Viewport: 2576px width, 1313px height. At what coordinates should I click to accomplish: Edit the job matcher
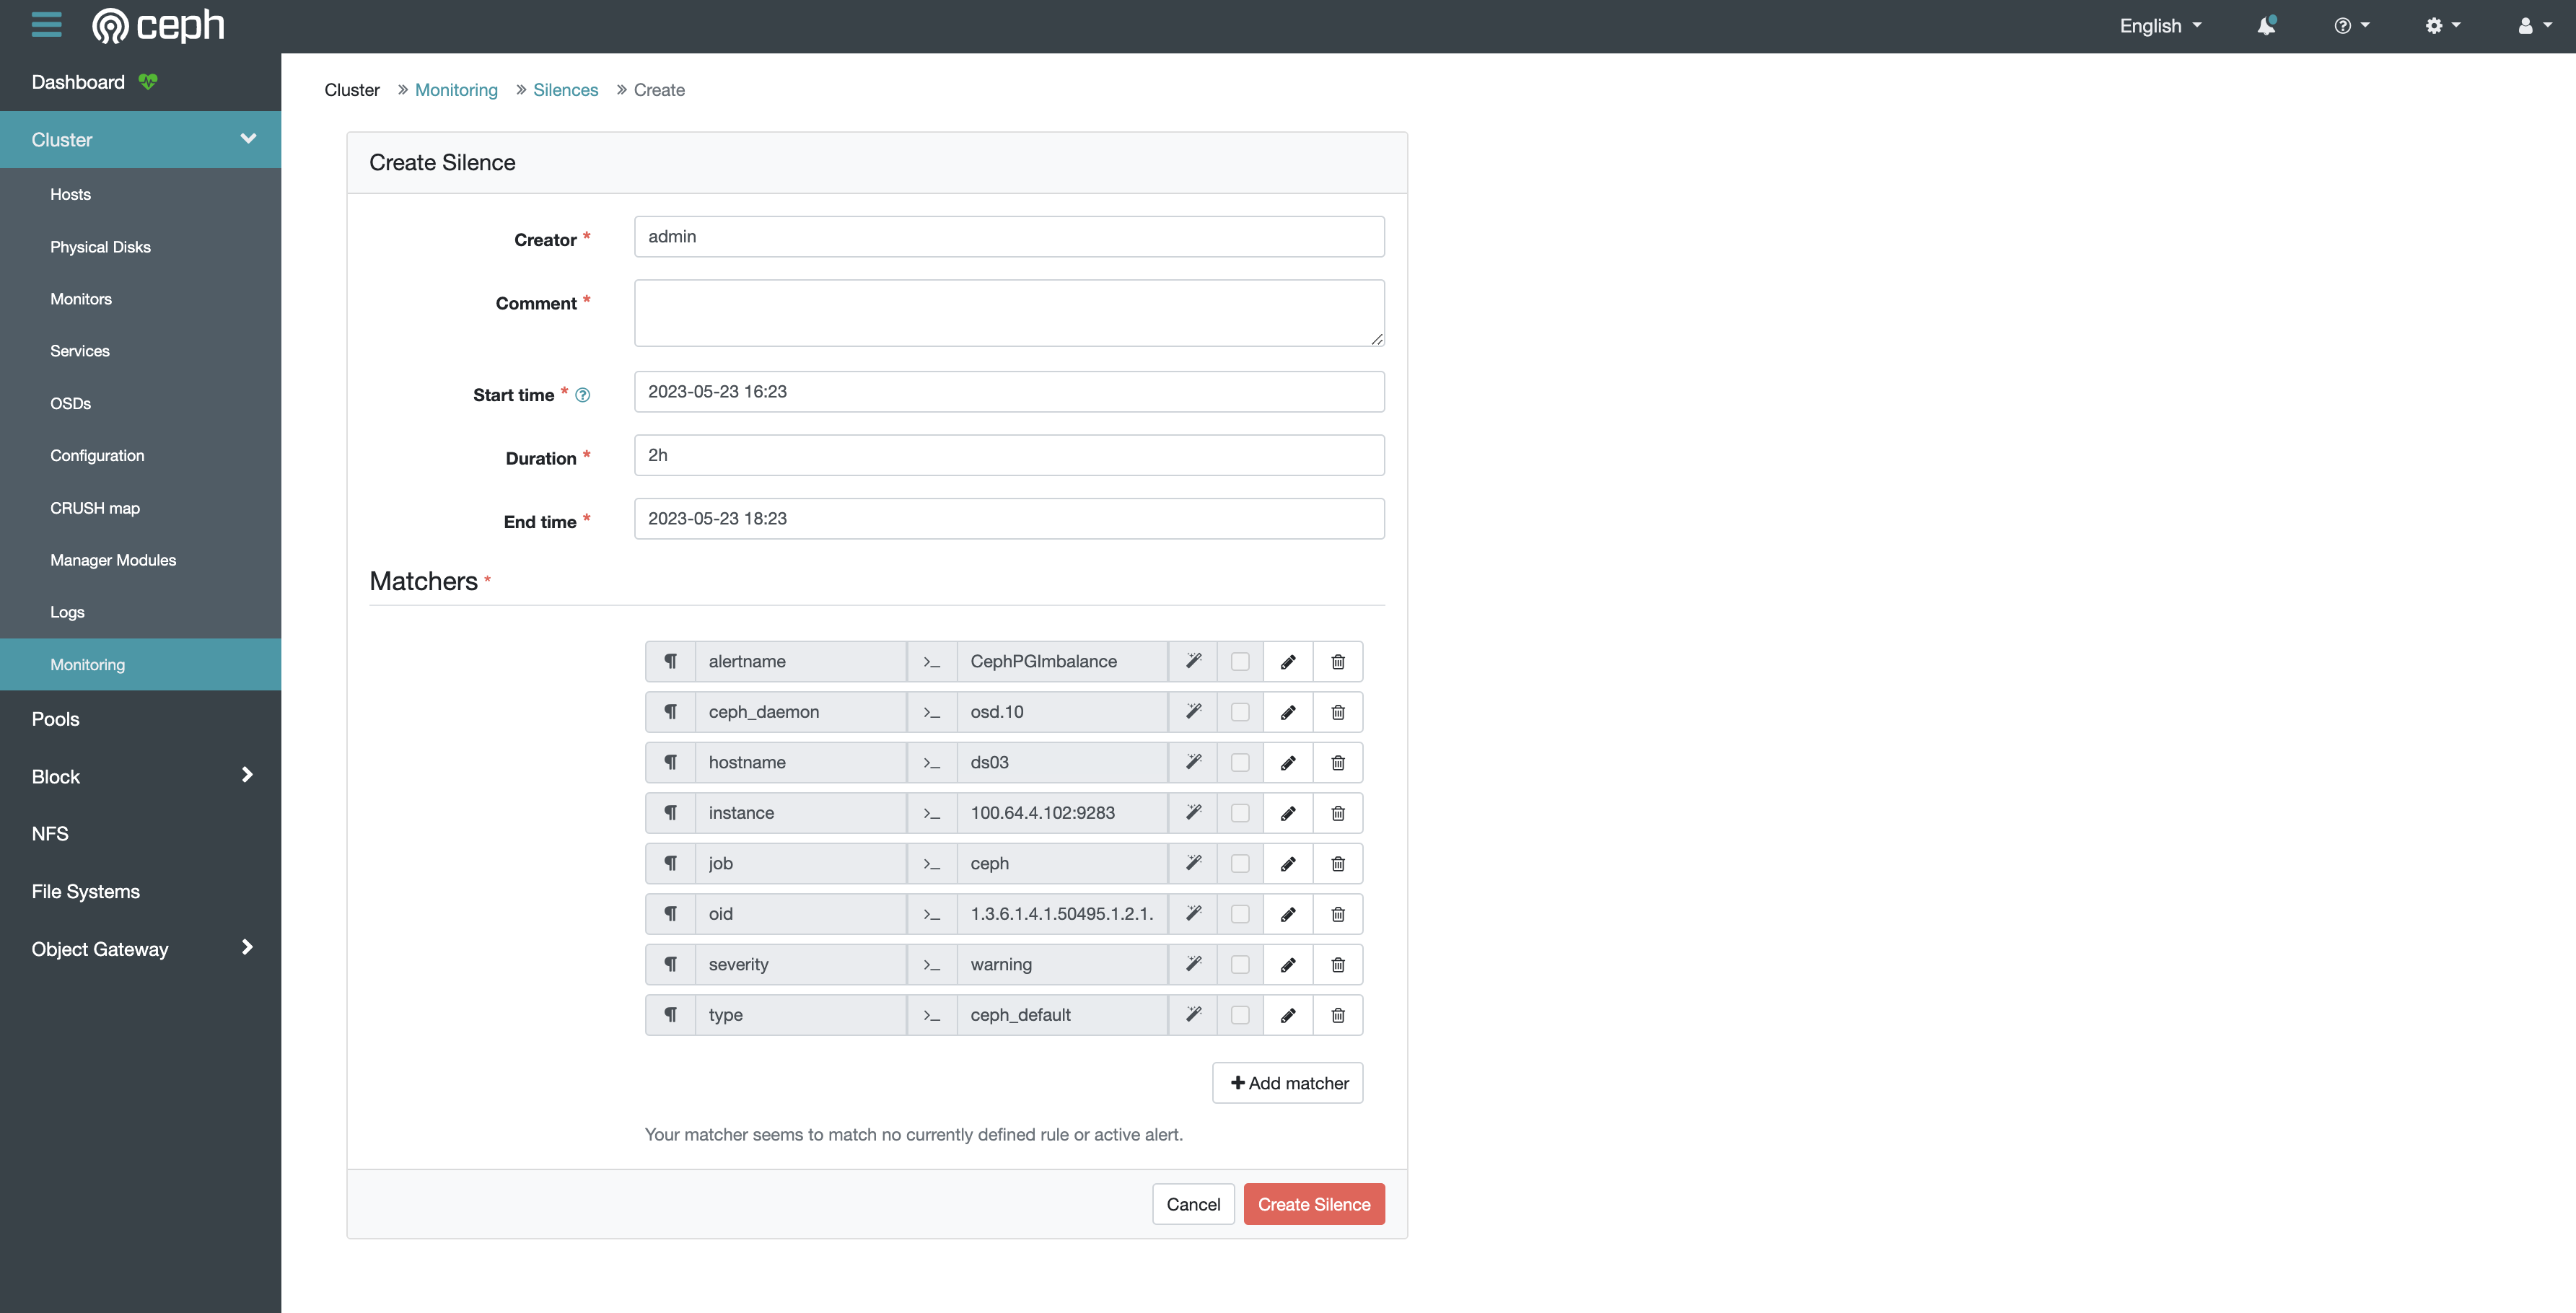[1288, 863]
